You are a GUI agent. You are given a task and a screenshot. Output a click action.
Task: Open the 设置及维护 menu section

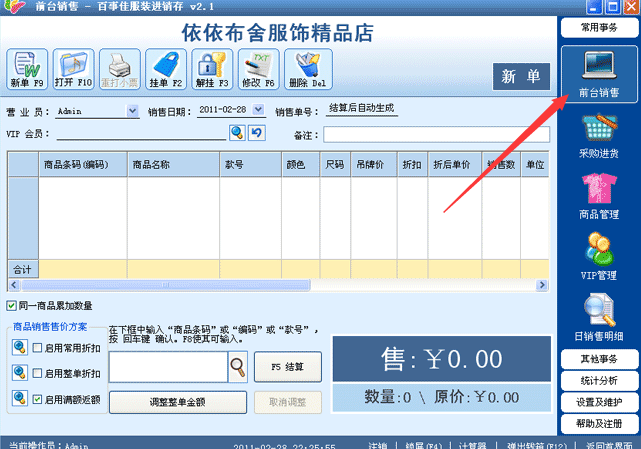599,402
